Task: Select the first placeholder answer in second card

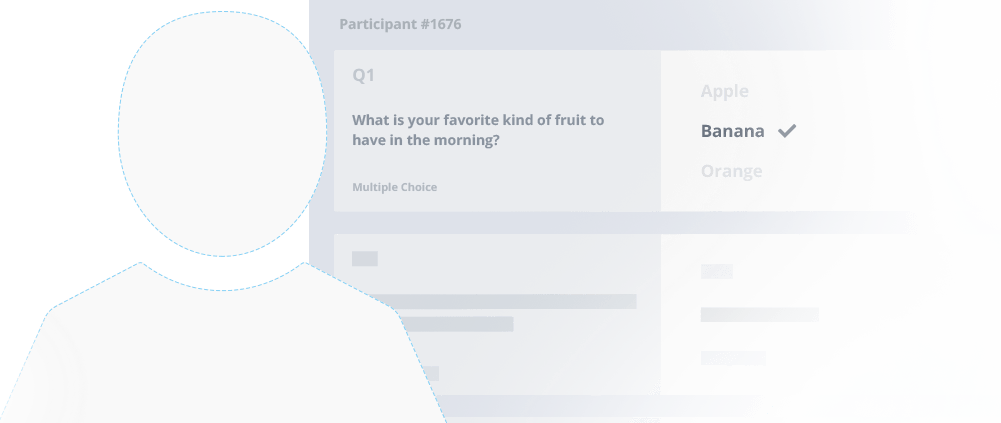Action: pyautogui.click(x=716, y=271)
